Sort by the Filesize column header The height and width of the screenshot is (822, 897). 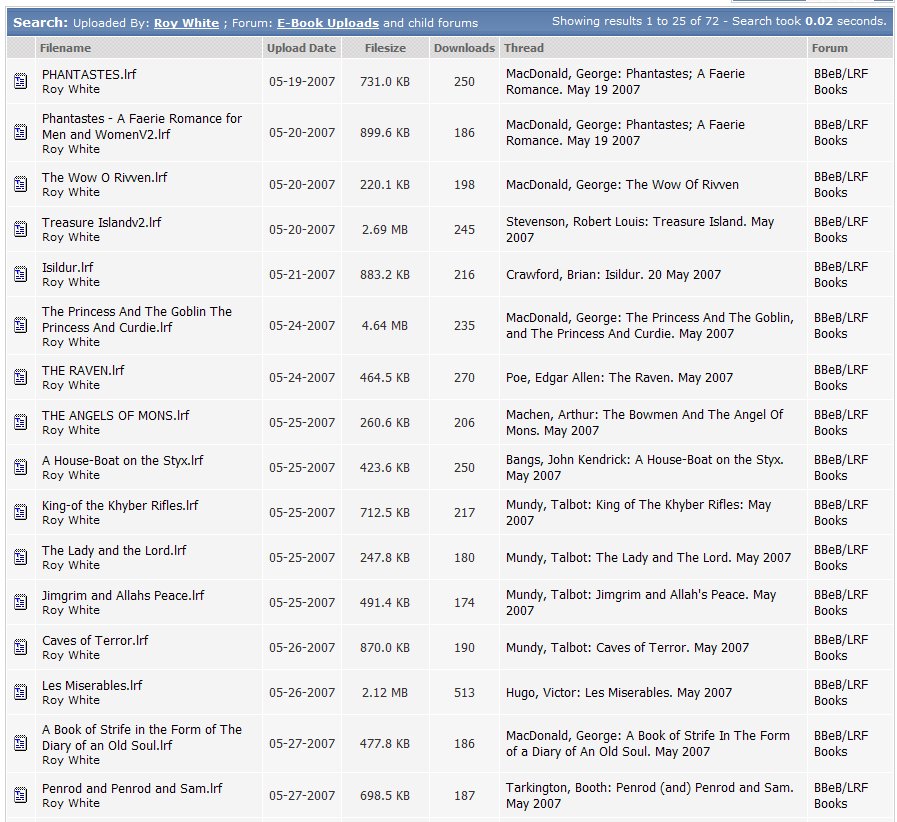click(x=385, y=48)
